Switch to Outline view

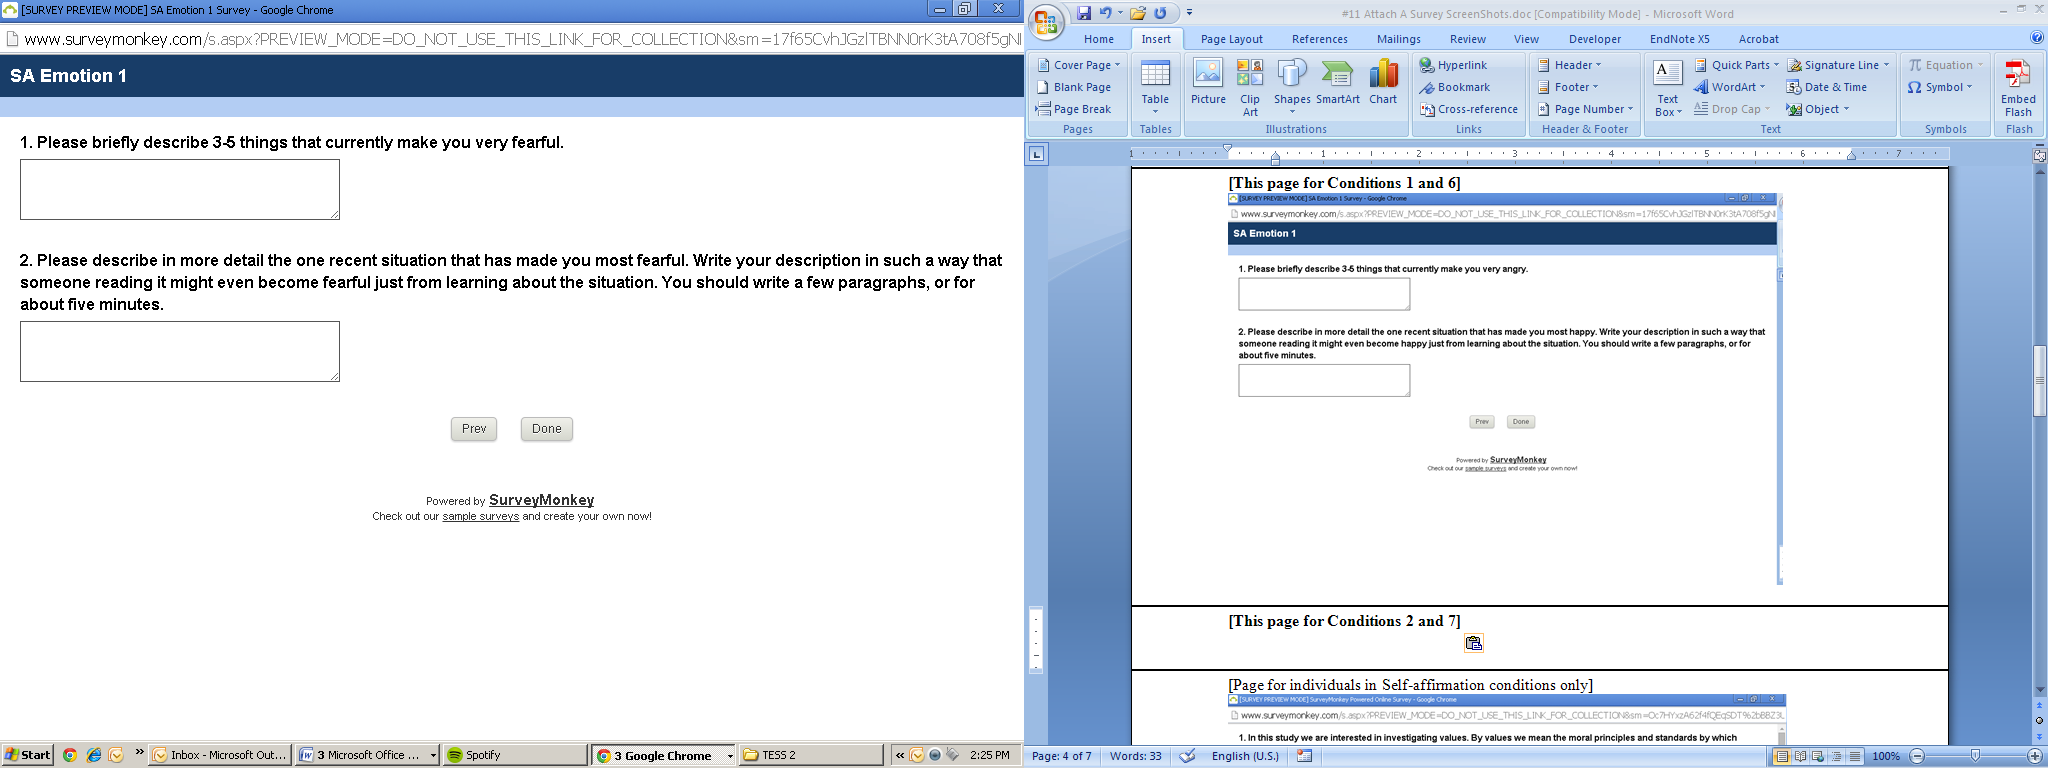(x=1836, y=756)
